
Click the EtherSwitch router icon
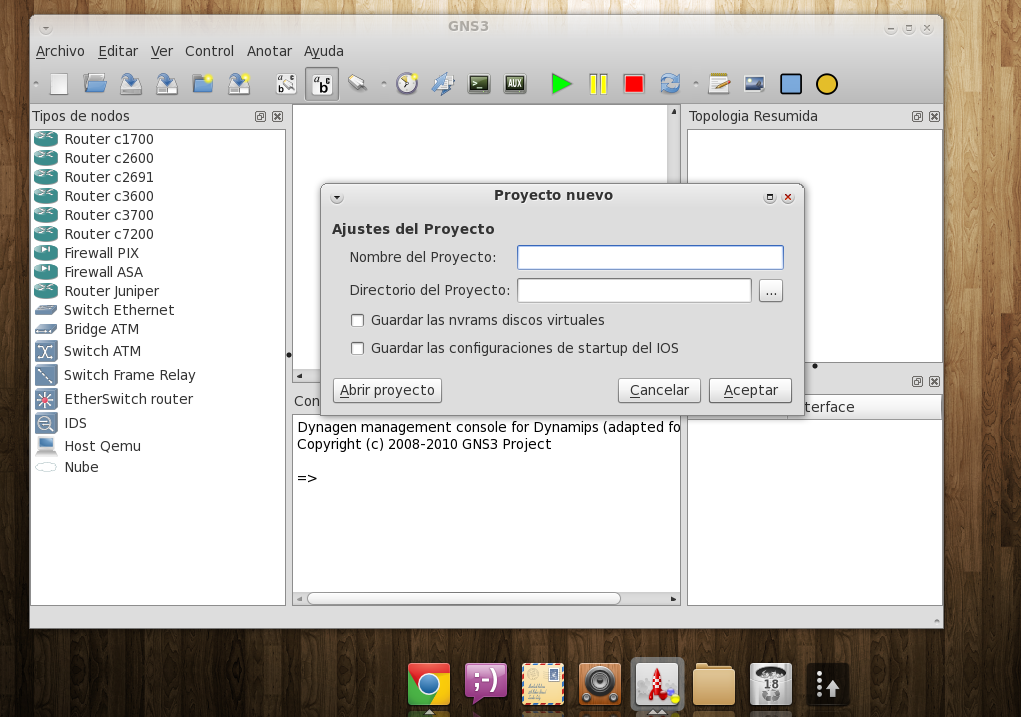(46, 399)
